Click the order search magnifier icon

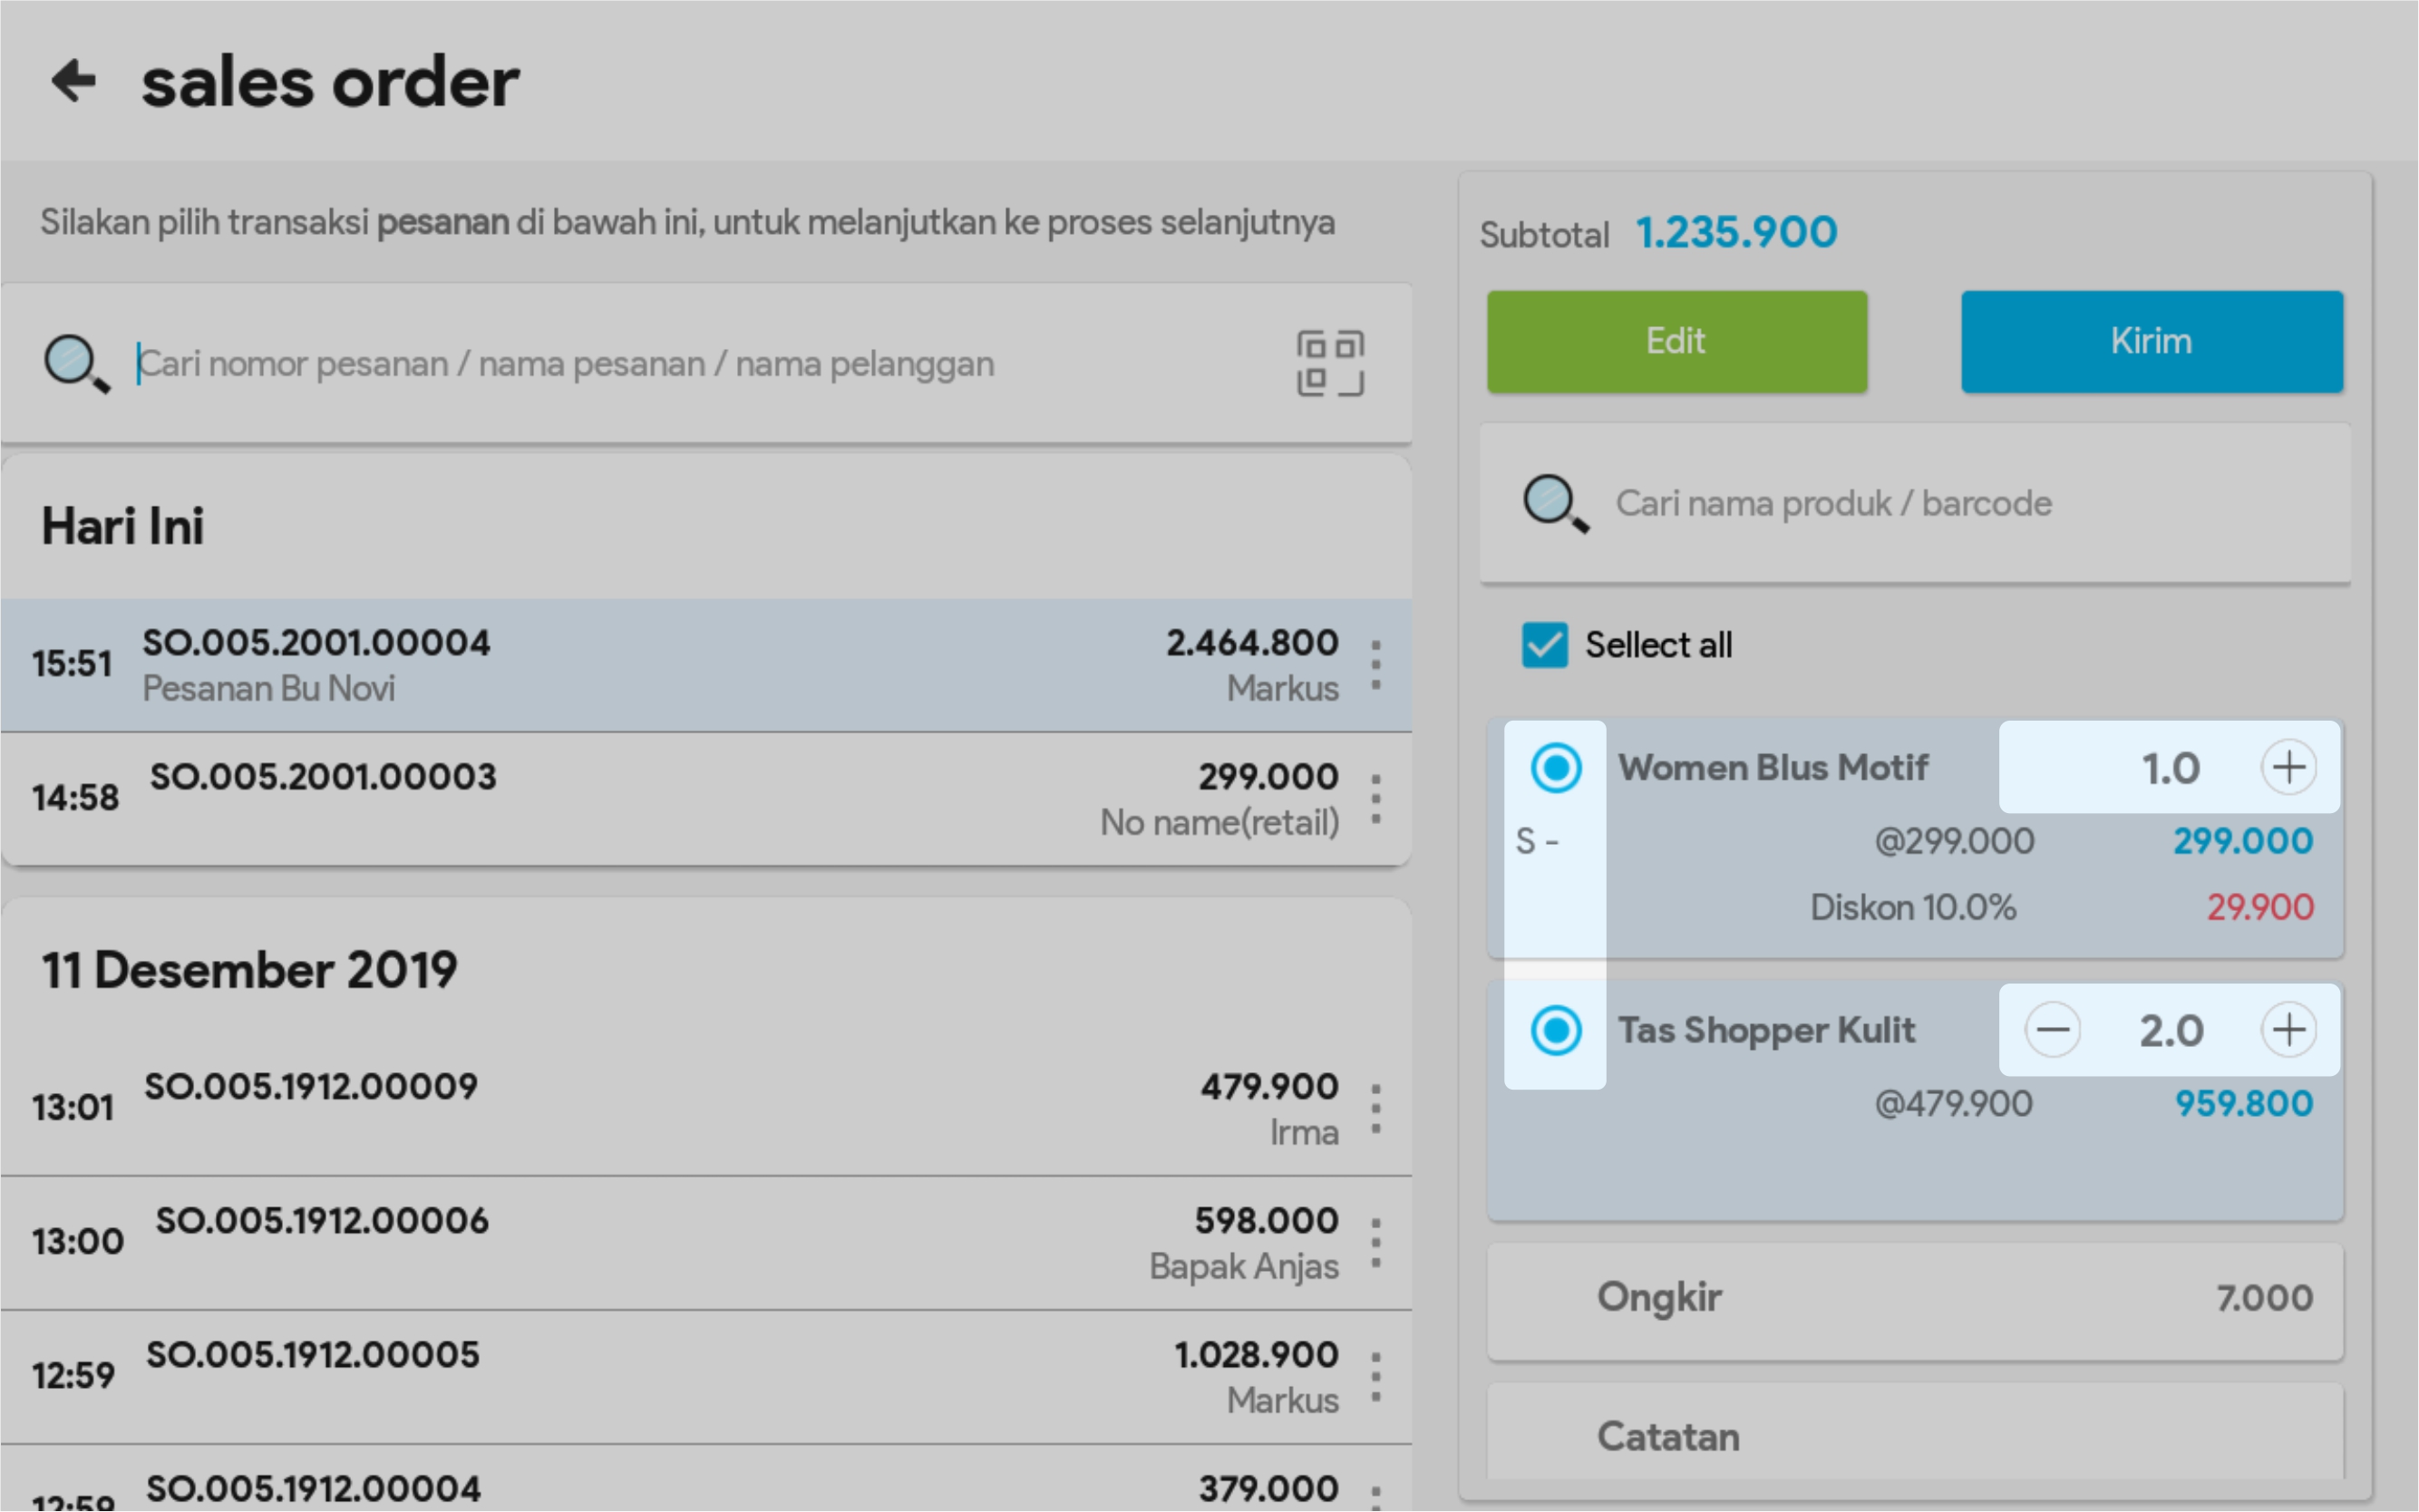[x=75, y=363]
